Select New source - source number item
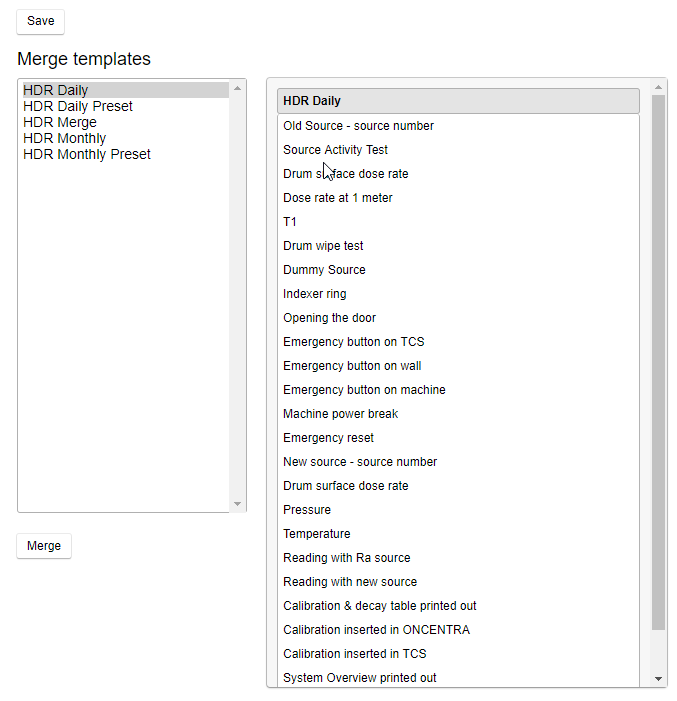Viewport: 677px width, 701px height. tap(458, 462)
